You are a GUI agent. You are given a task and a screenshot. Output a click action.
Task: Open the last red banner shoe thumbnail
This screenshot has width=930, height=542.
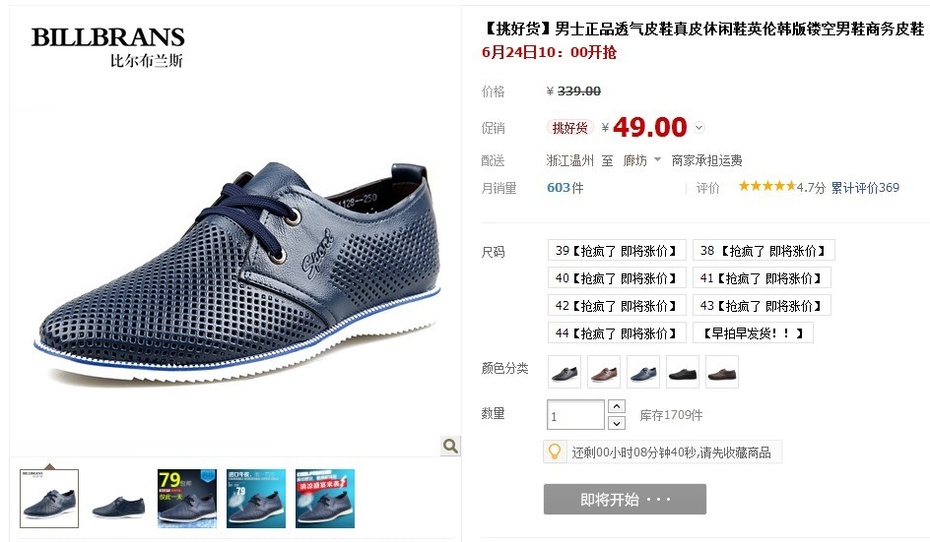pos(325,499)
